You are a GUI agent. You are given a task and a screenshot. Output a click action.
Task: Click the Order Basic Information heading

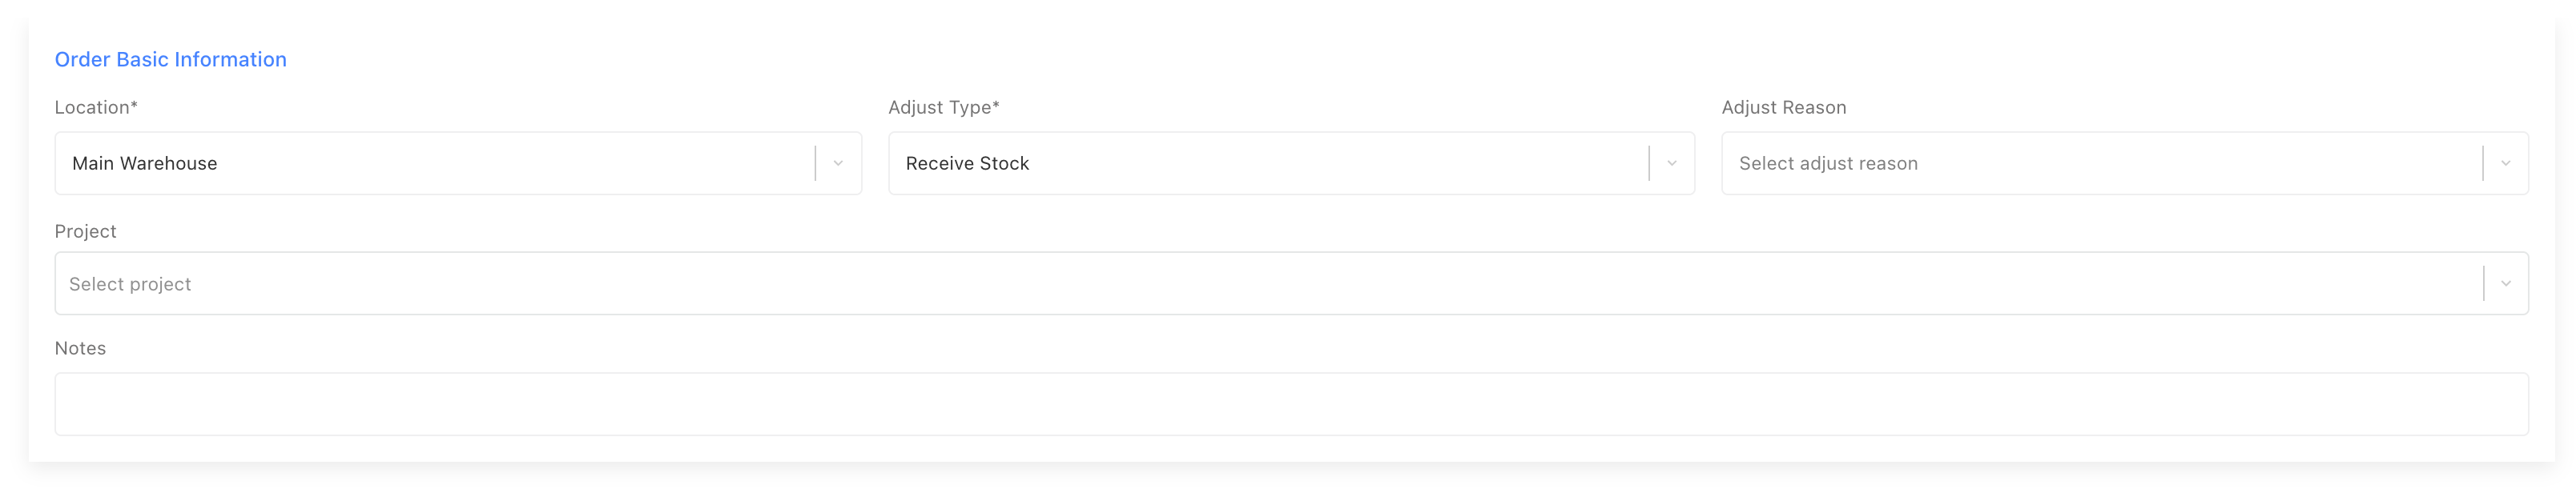pos(171,59)
